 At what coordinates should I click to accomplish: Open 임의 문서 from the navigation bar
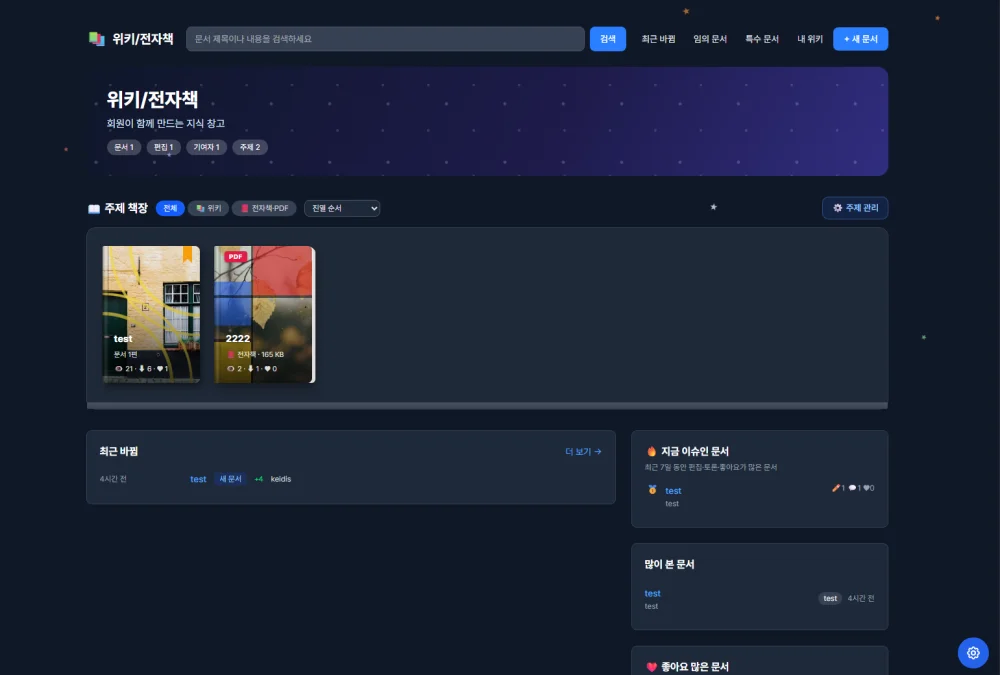click(710, 39)
